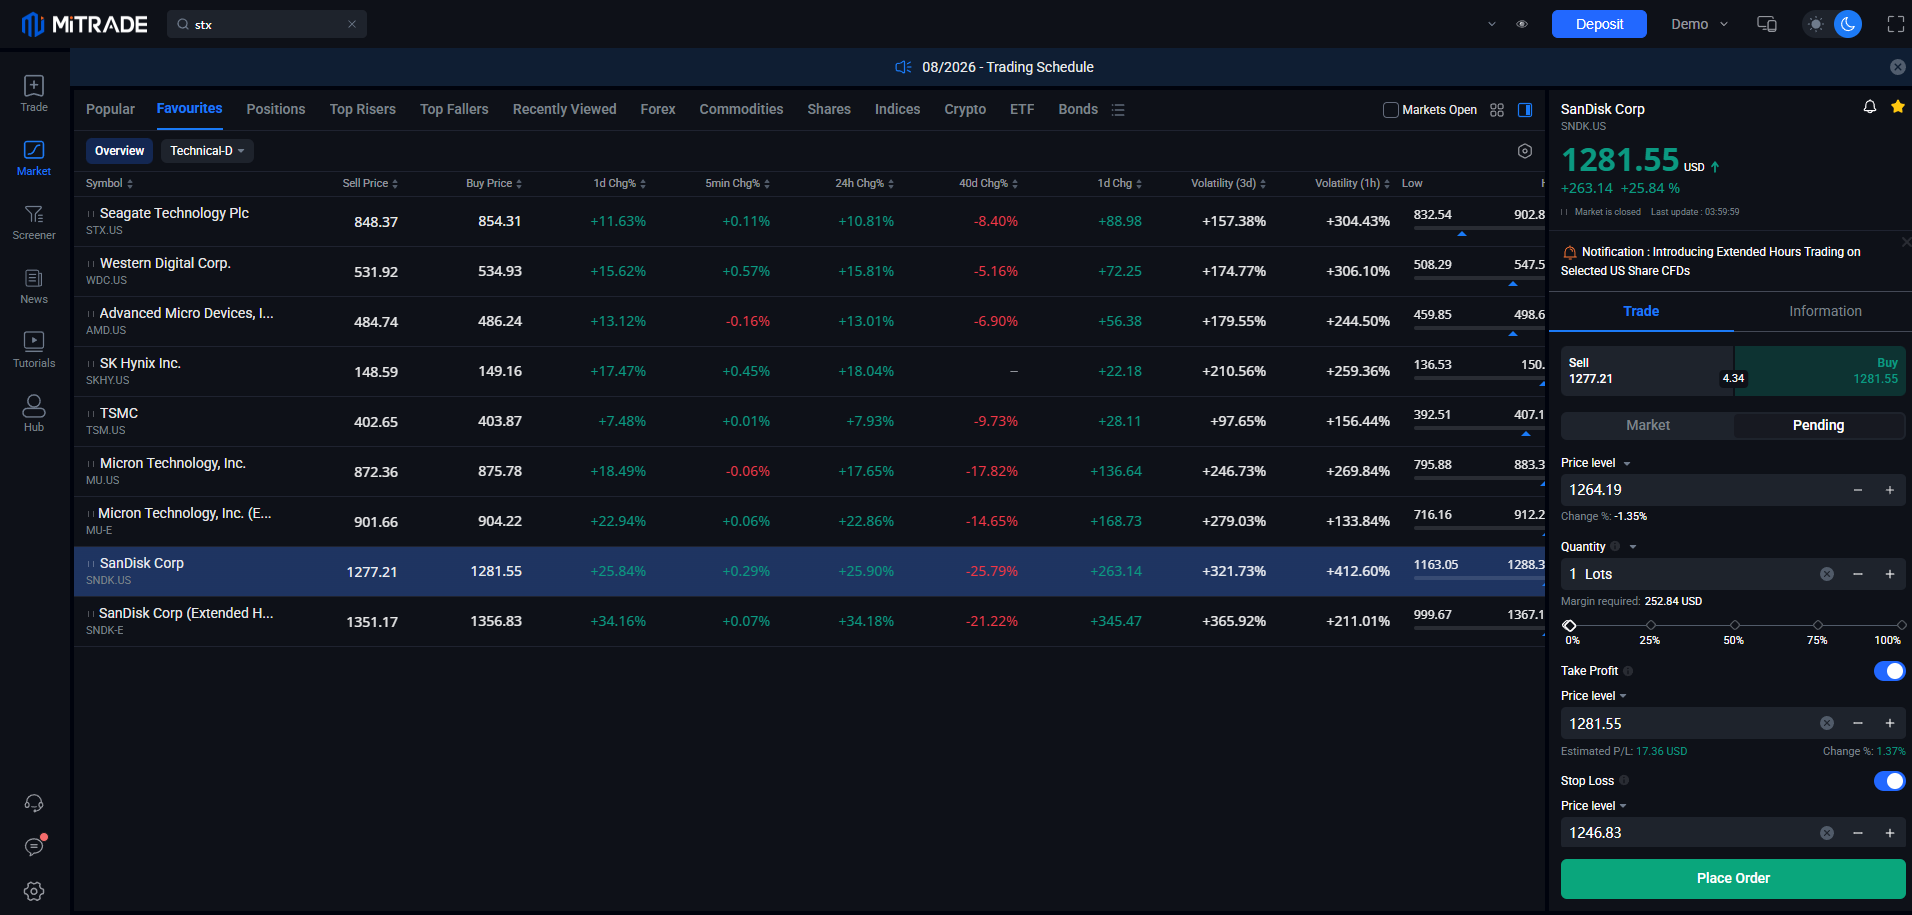Expand the full category list after Bonds
1912x915 pixels.
tap(1118, 110)
